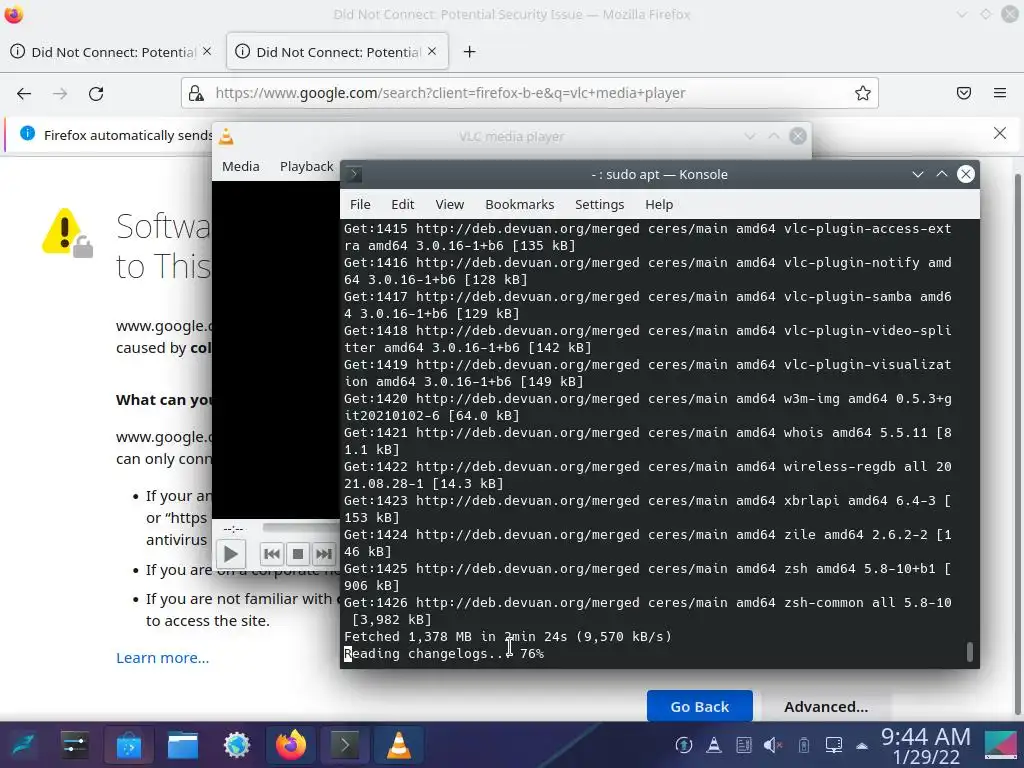Screen dimensions: 1024x768
Task: Open Konsole Edit menu
Action: point(402,204)
